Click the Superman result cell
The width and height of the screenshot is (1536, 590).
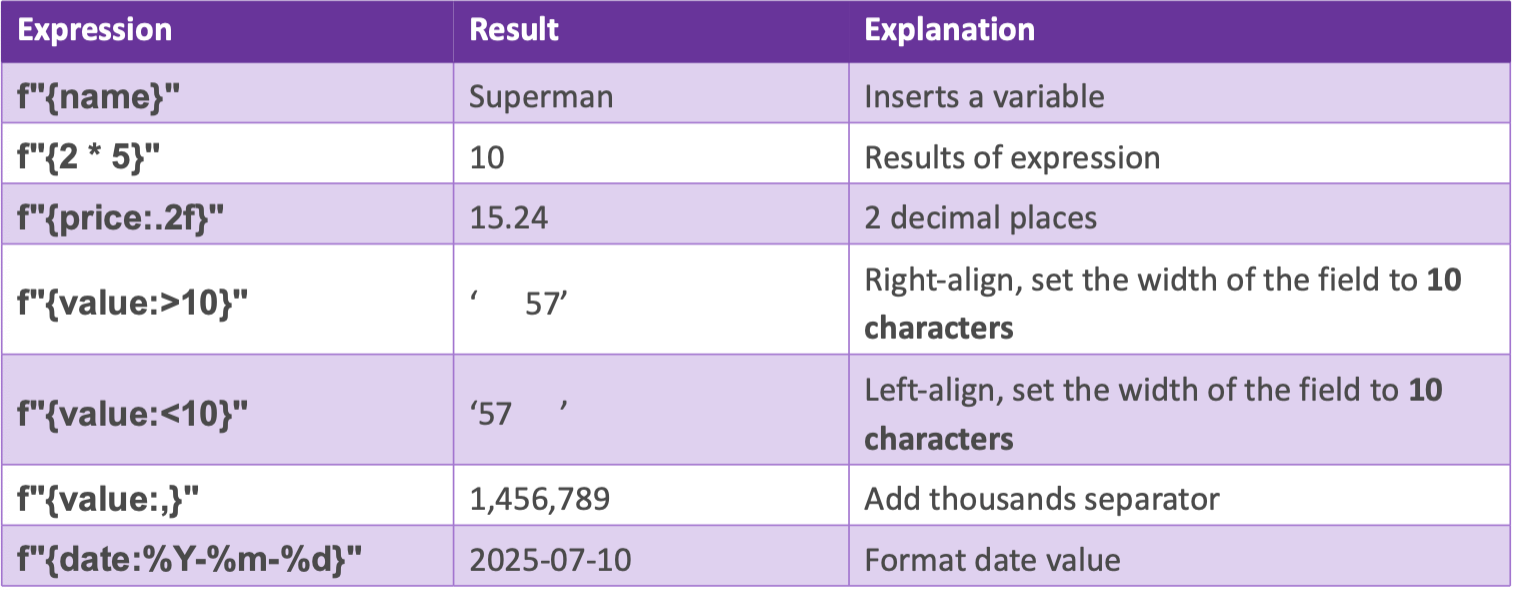[x=541, y=96]
